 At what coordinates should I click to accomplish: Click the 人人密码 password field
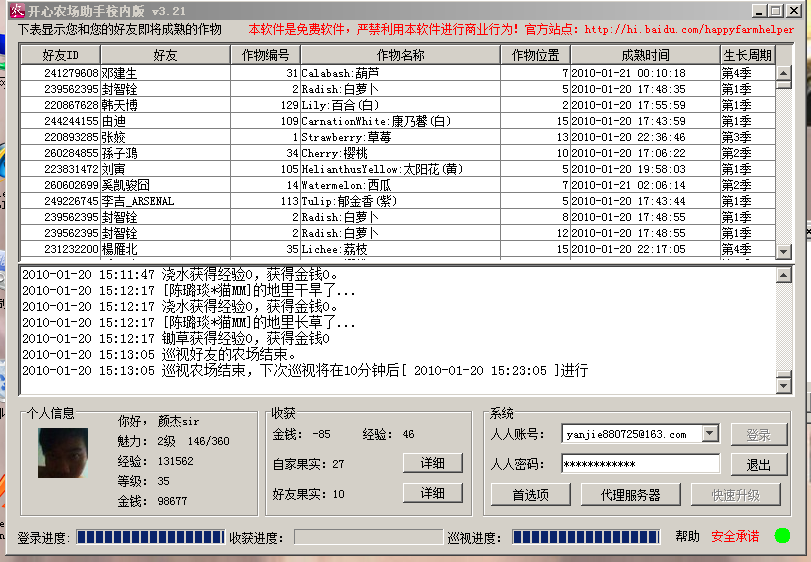(x=640, y=464)
